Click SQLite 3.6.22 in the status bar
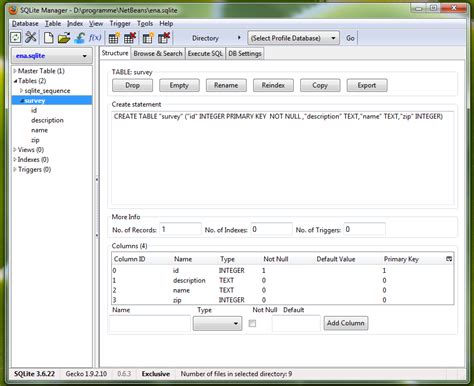The image size is (474, 386). click(x=34, y=374)
